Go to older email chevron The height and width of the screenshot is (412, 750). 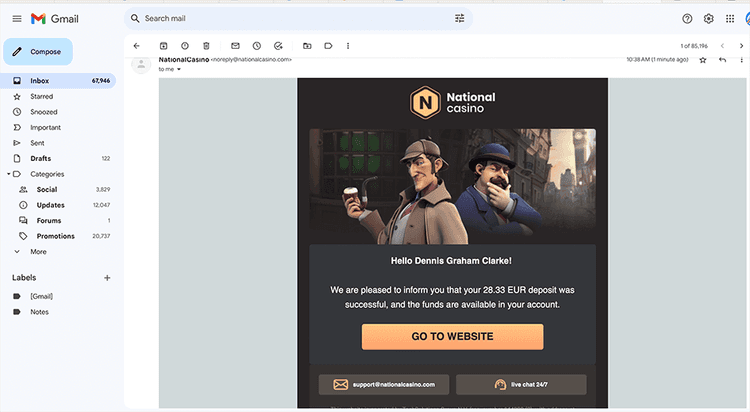click(741, 46)
